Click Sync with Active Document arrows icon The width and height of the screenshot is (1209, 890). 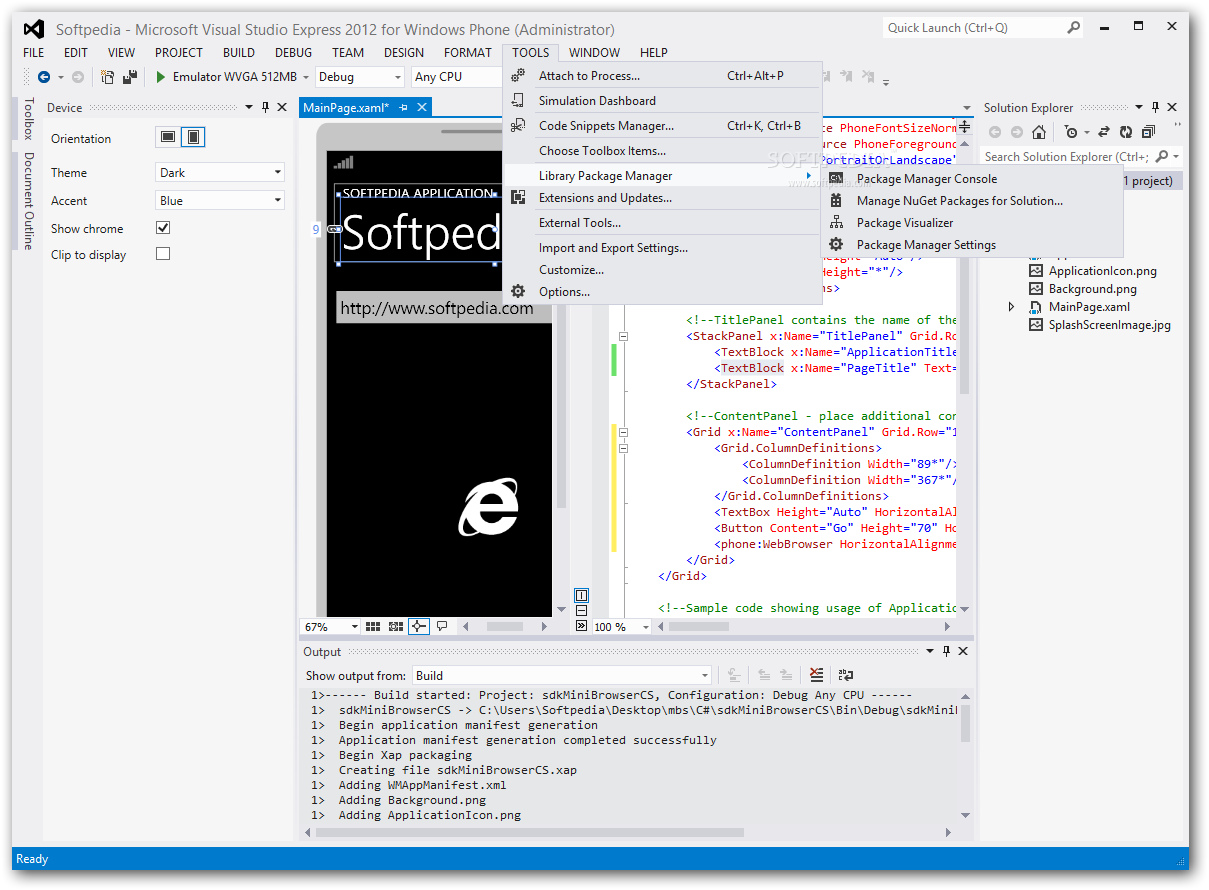click(x=1104, y=132)
